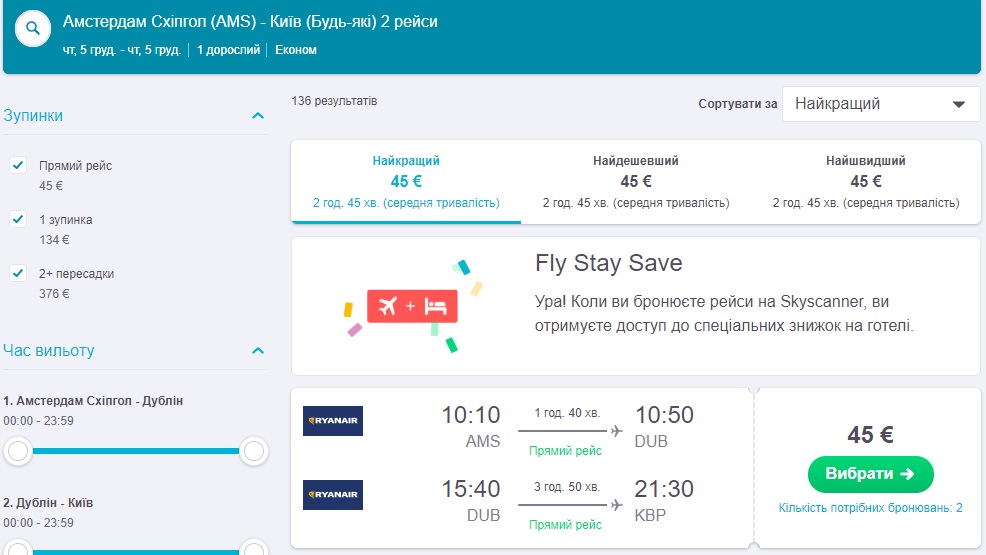Click the plane icon on DUB-KBP route line

[x=616, y=505]
